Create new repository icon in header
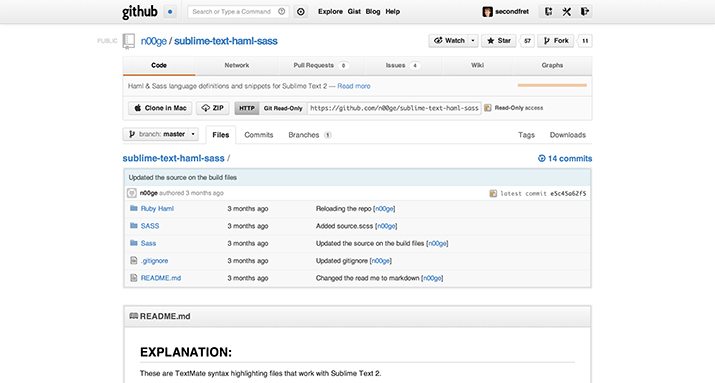Viewport: 715px width, 383px height. point(549,12)
